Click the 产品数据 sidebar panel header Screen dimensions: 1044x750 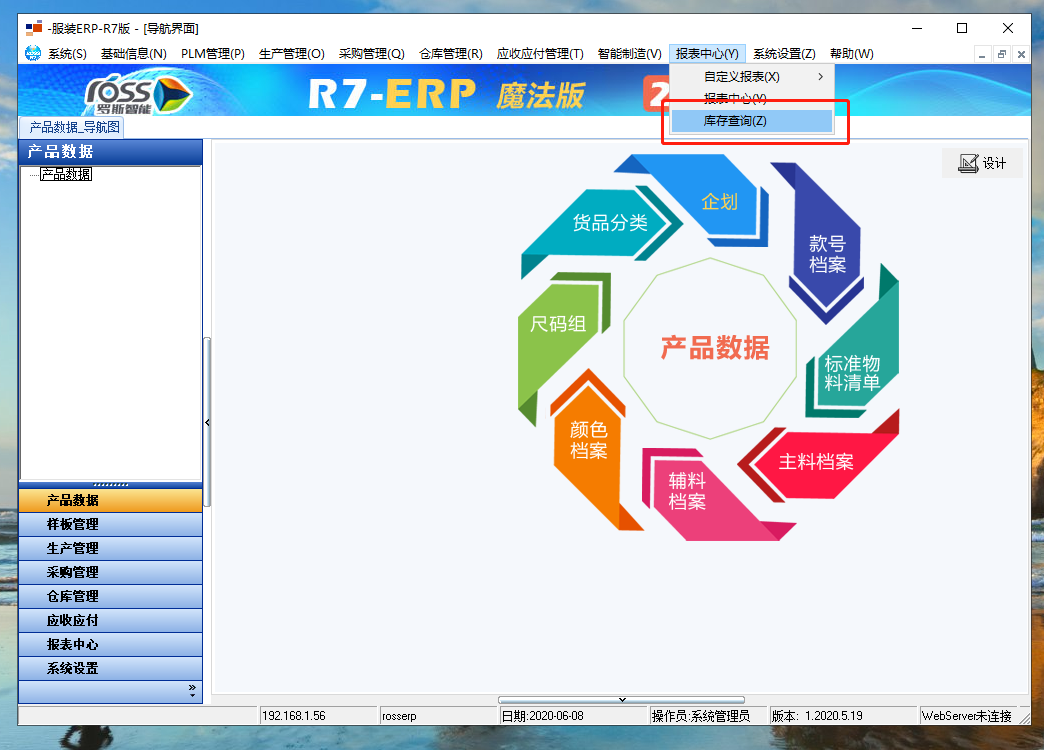[x=111, y=152]
